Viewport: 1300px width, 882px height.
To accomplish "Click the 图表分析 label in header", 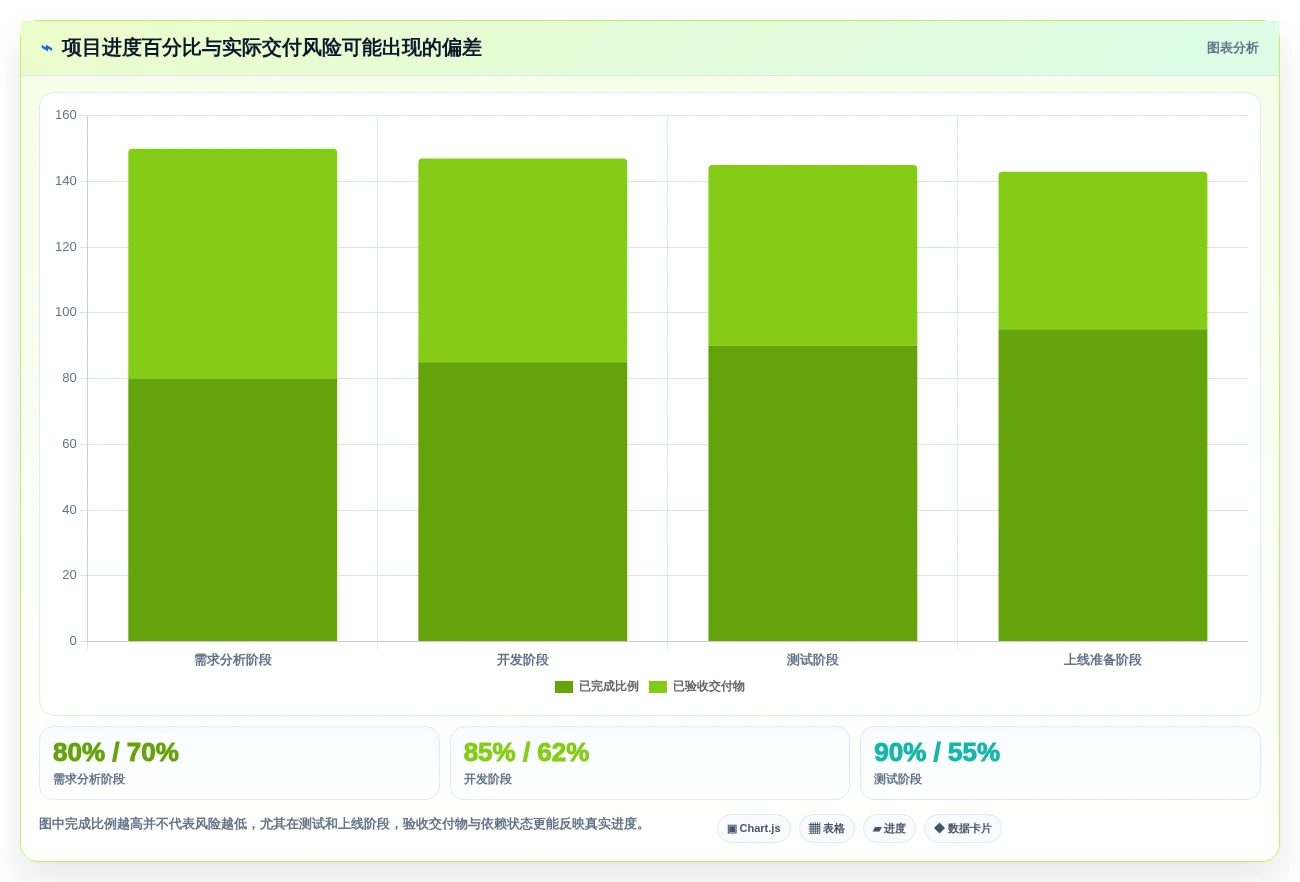I will 1232,48.
